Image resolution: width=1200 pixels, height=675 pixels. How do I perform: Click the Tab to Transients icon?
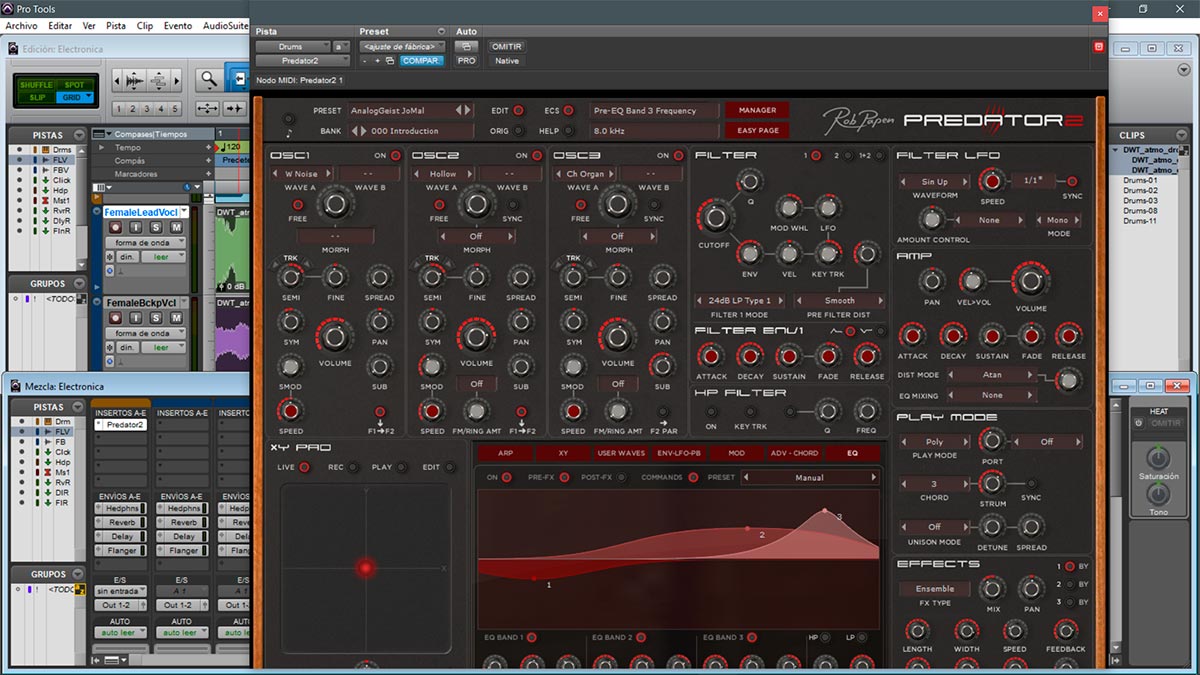coord(235,108)
